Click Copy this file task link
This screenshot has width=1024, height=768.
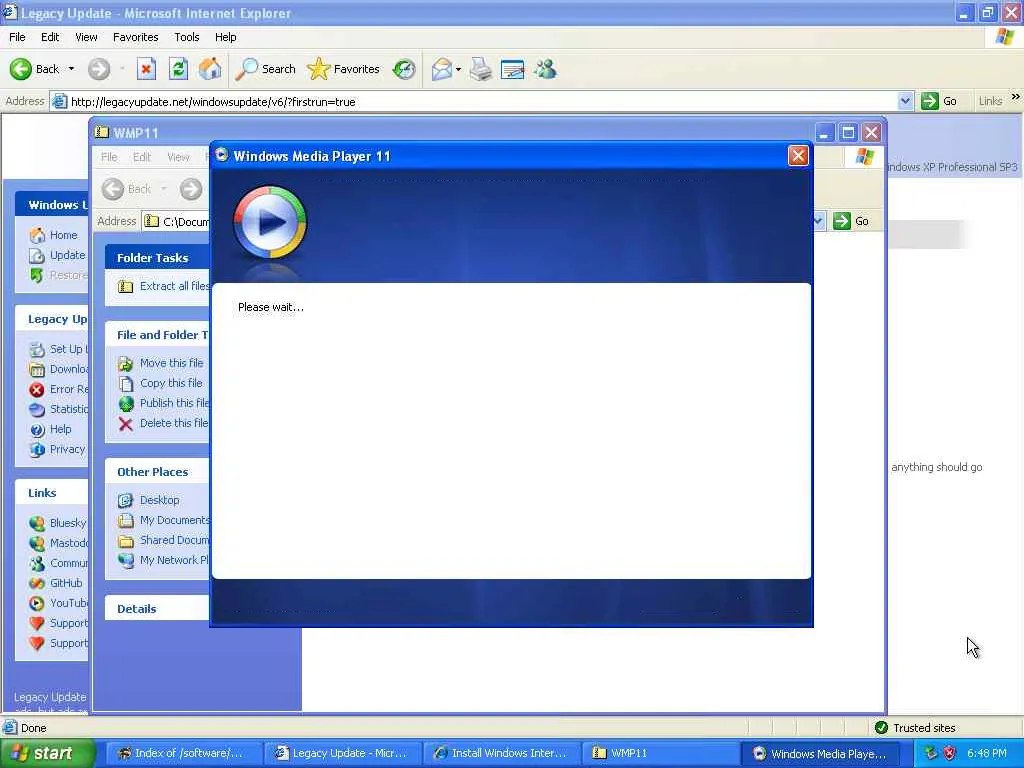point(160,383)
